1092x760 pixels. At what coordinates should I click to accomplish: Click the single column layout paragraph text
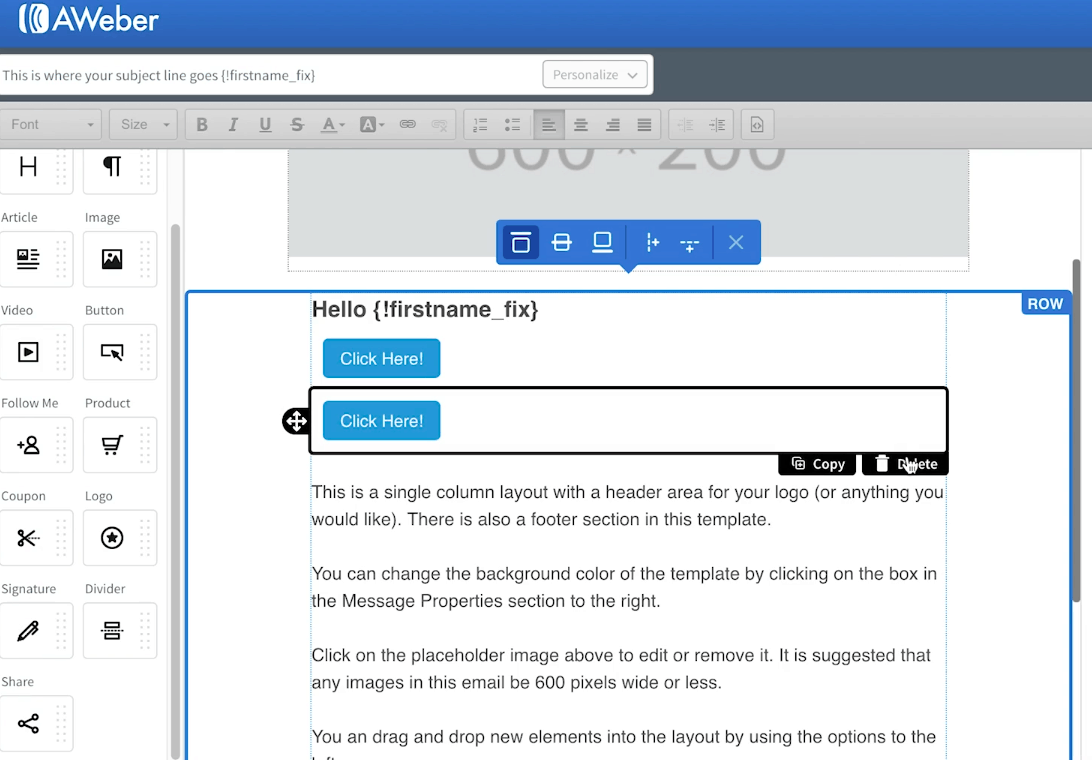pyautogui.click(x=627, y=506)
